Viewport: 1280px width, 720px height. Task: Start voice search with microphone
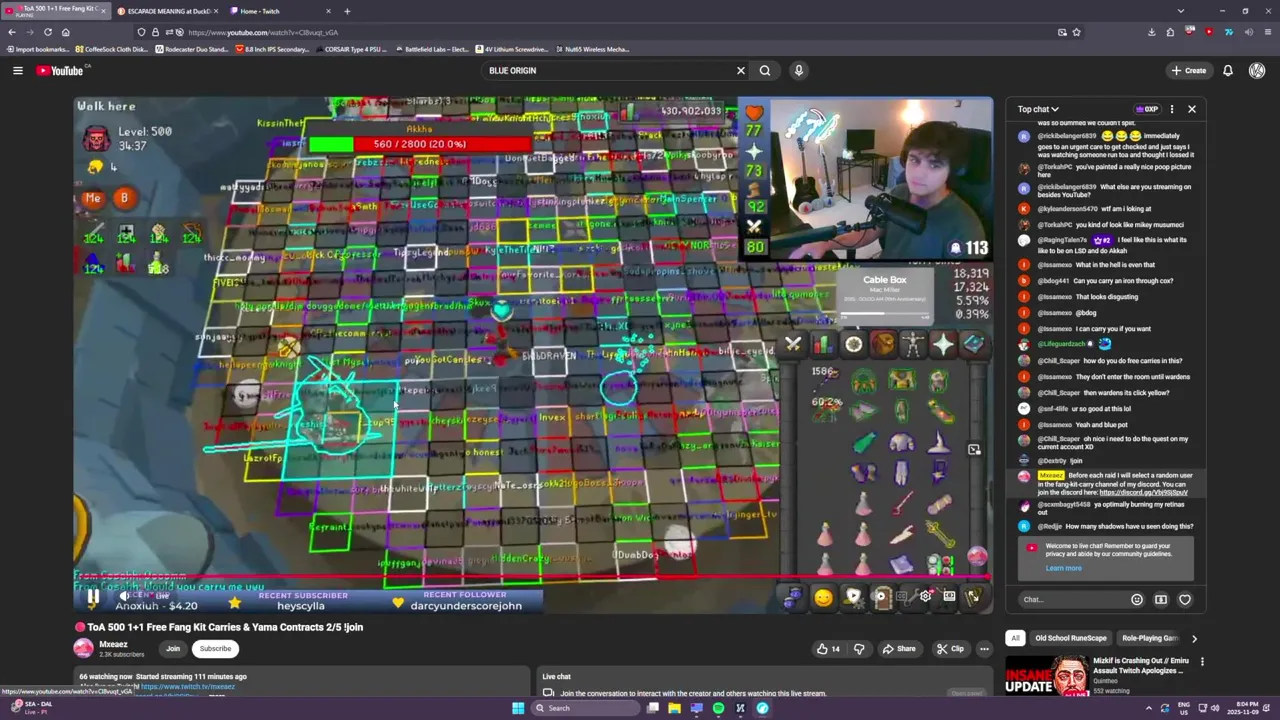(x=798, y=70)
